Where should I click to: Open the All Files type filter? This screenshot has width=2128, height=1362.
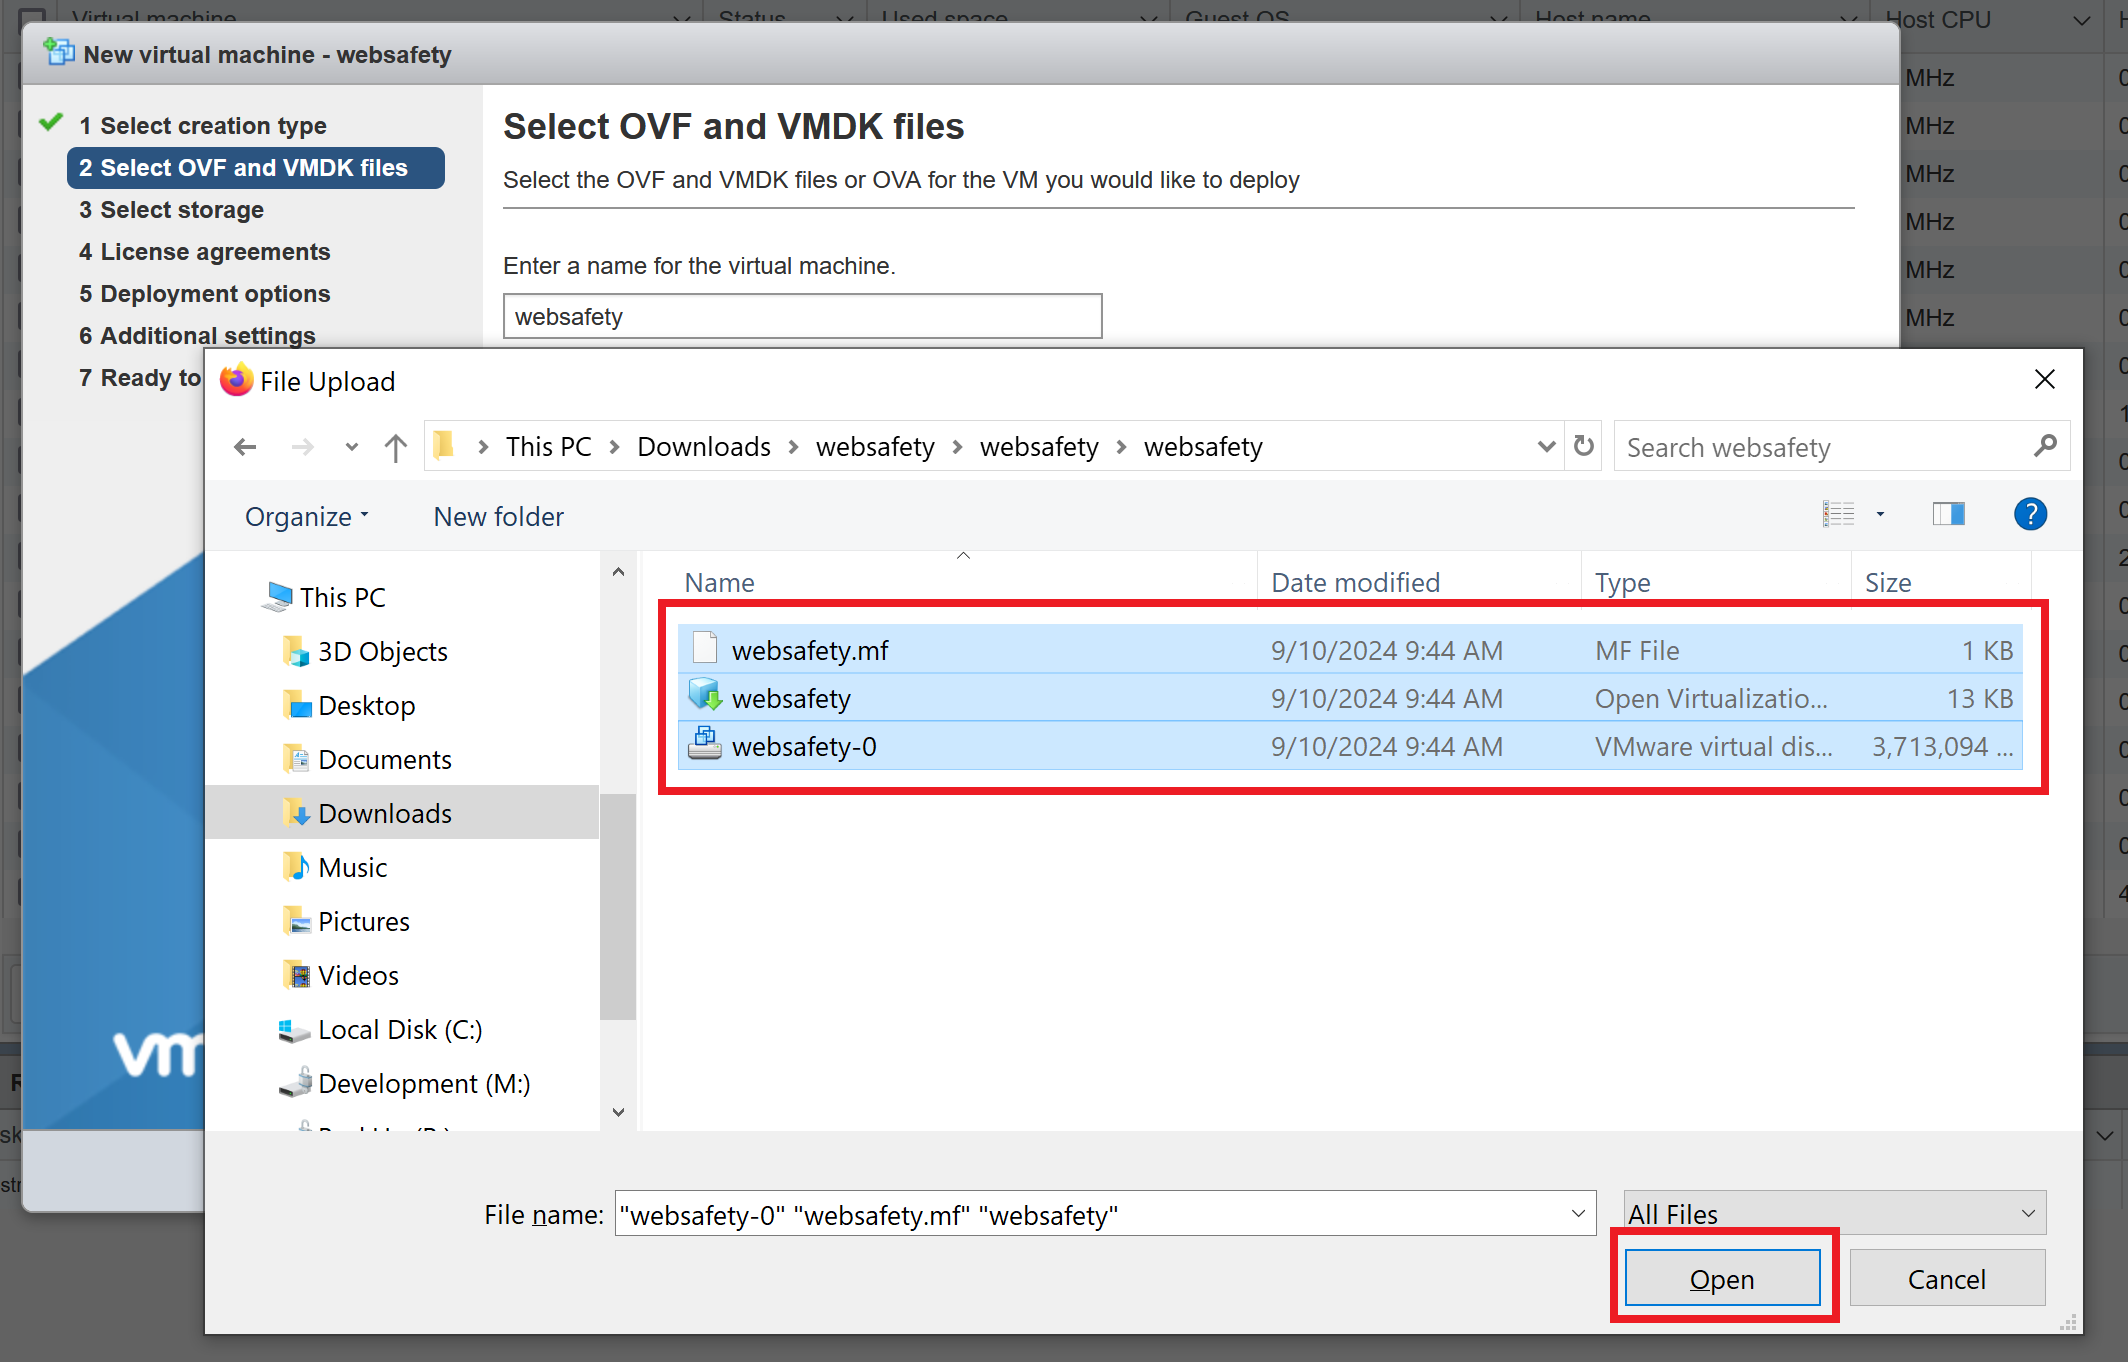tap(1834, 1213)
